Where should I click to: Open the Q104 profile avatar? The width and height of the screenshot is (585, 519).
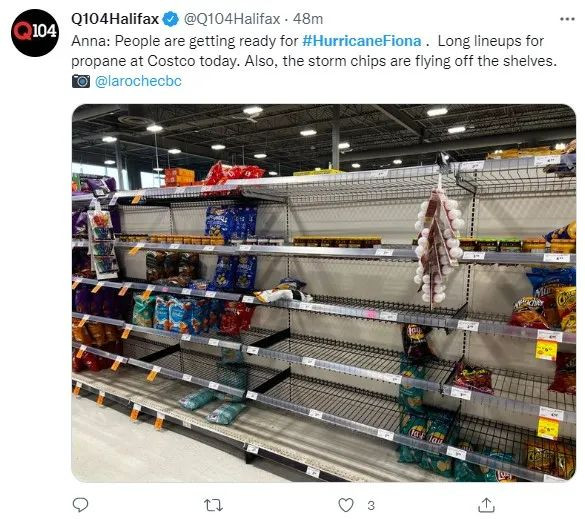[x=35, y=32]
